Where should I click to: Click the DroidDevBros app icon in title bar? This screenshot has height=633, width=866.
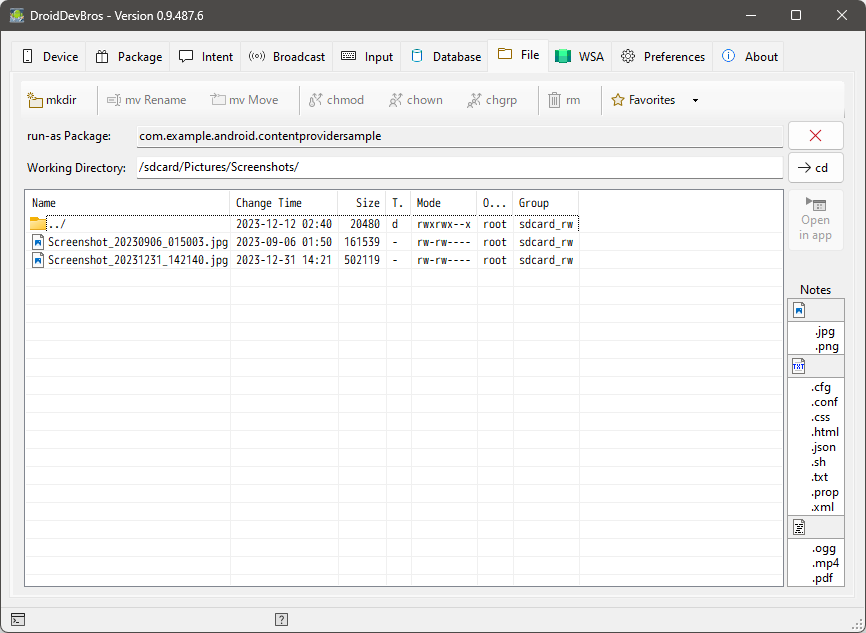(17, 15)
